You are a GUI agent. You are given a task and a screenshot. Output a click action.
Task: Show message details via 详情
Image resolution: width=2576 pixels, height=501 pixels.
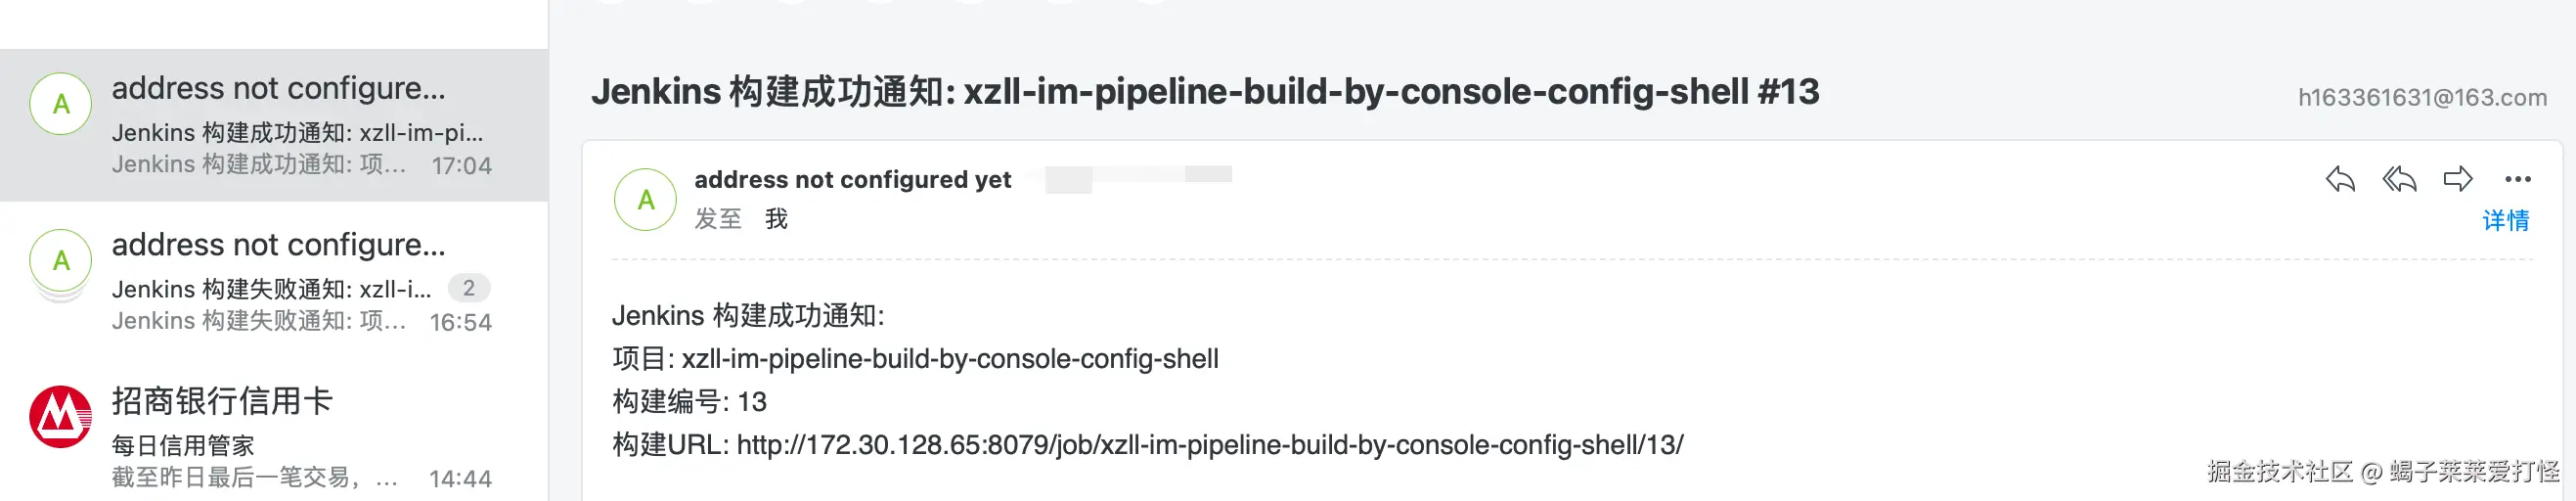point(2505,220)
